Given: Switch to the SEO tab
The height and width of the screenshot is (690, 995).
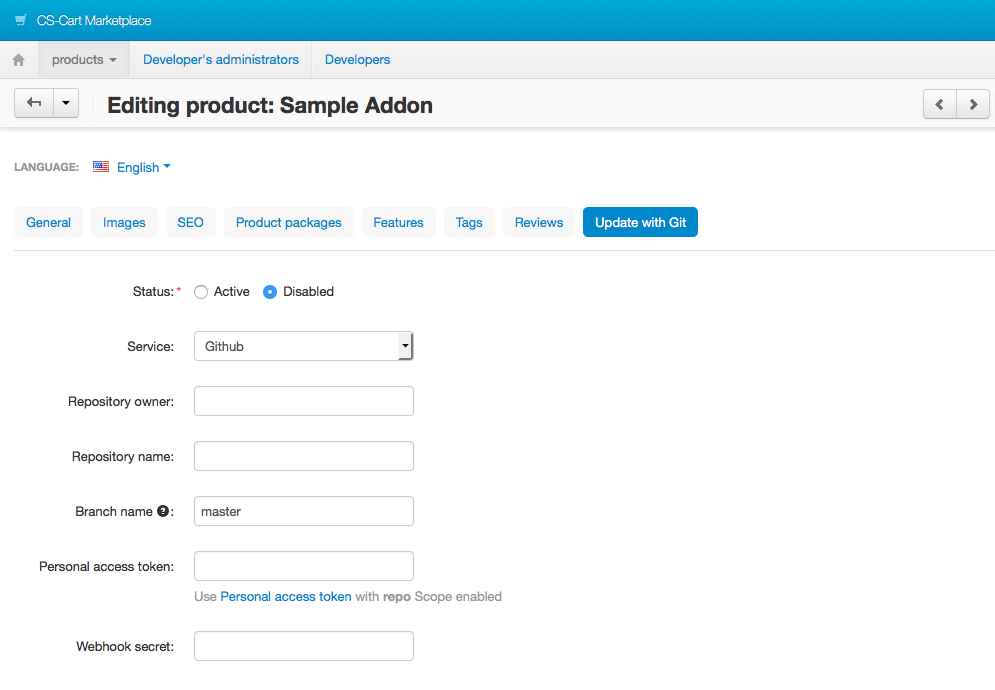Looking at the screenshot, I should click(x=190, y=222).
